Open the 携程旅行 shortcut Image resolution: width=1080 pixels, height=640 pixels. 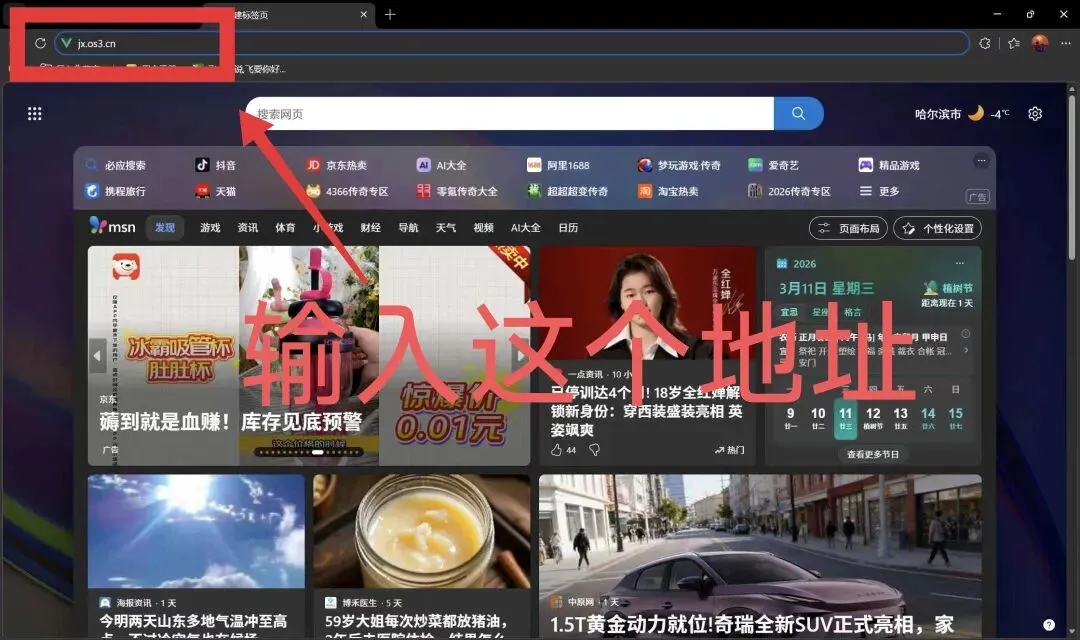(x=116, y=191)
